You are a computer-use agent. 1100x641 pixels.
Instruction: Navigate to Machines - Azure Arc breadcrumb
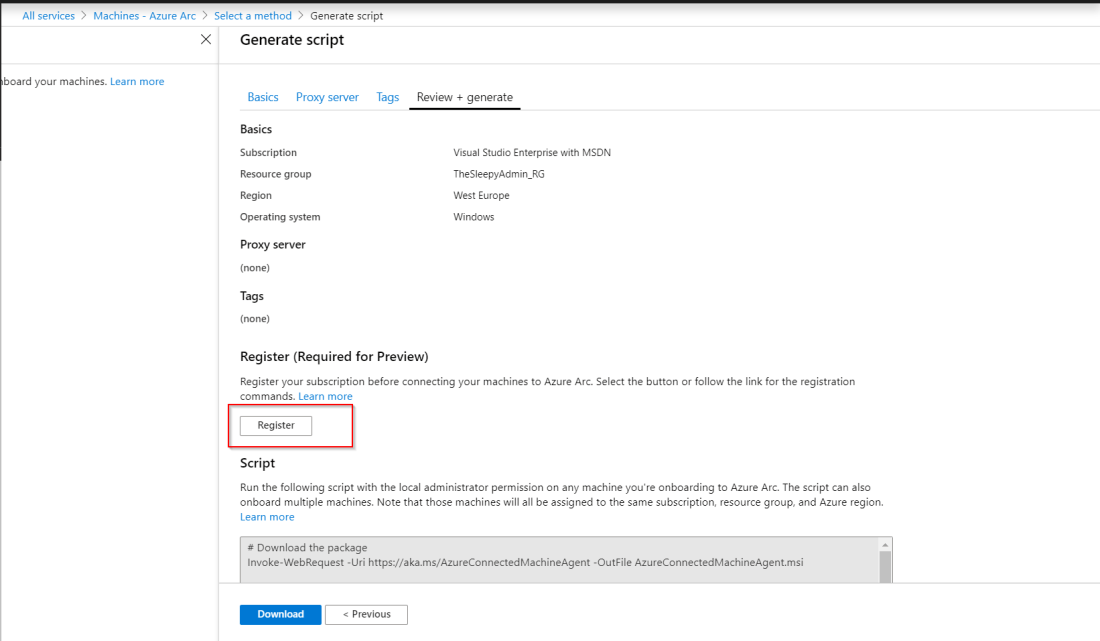pos(144,16)
